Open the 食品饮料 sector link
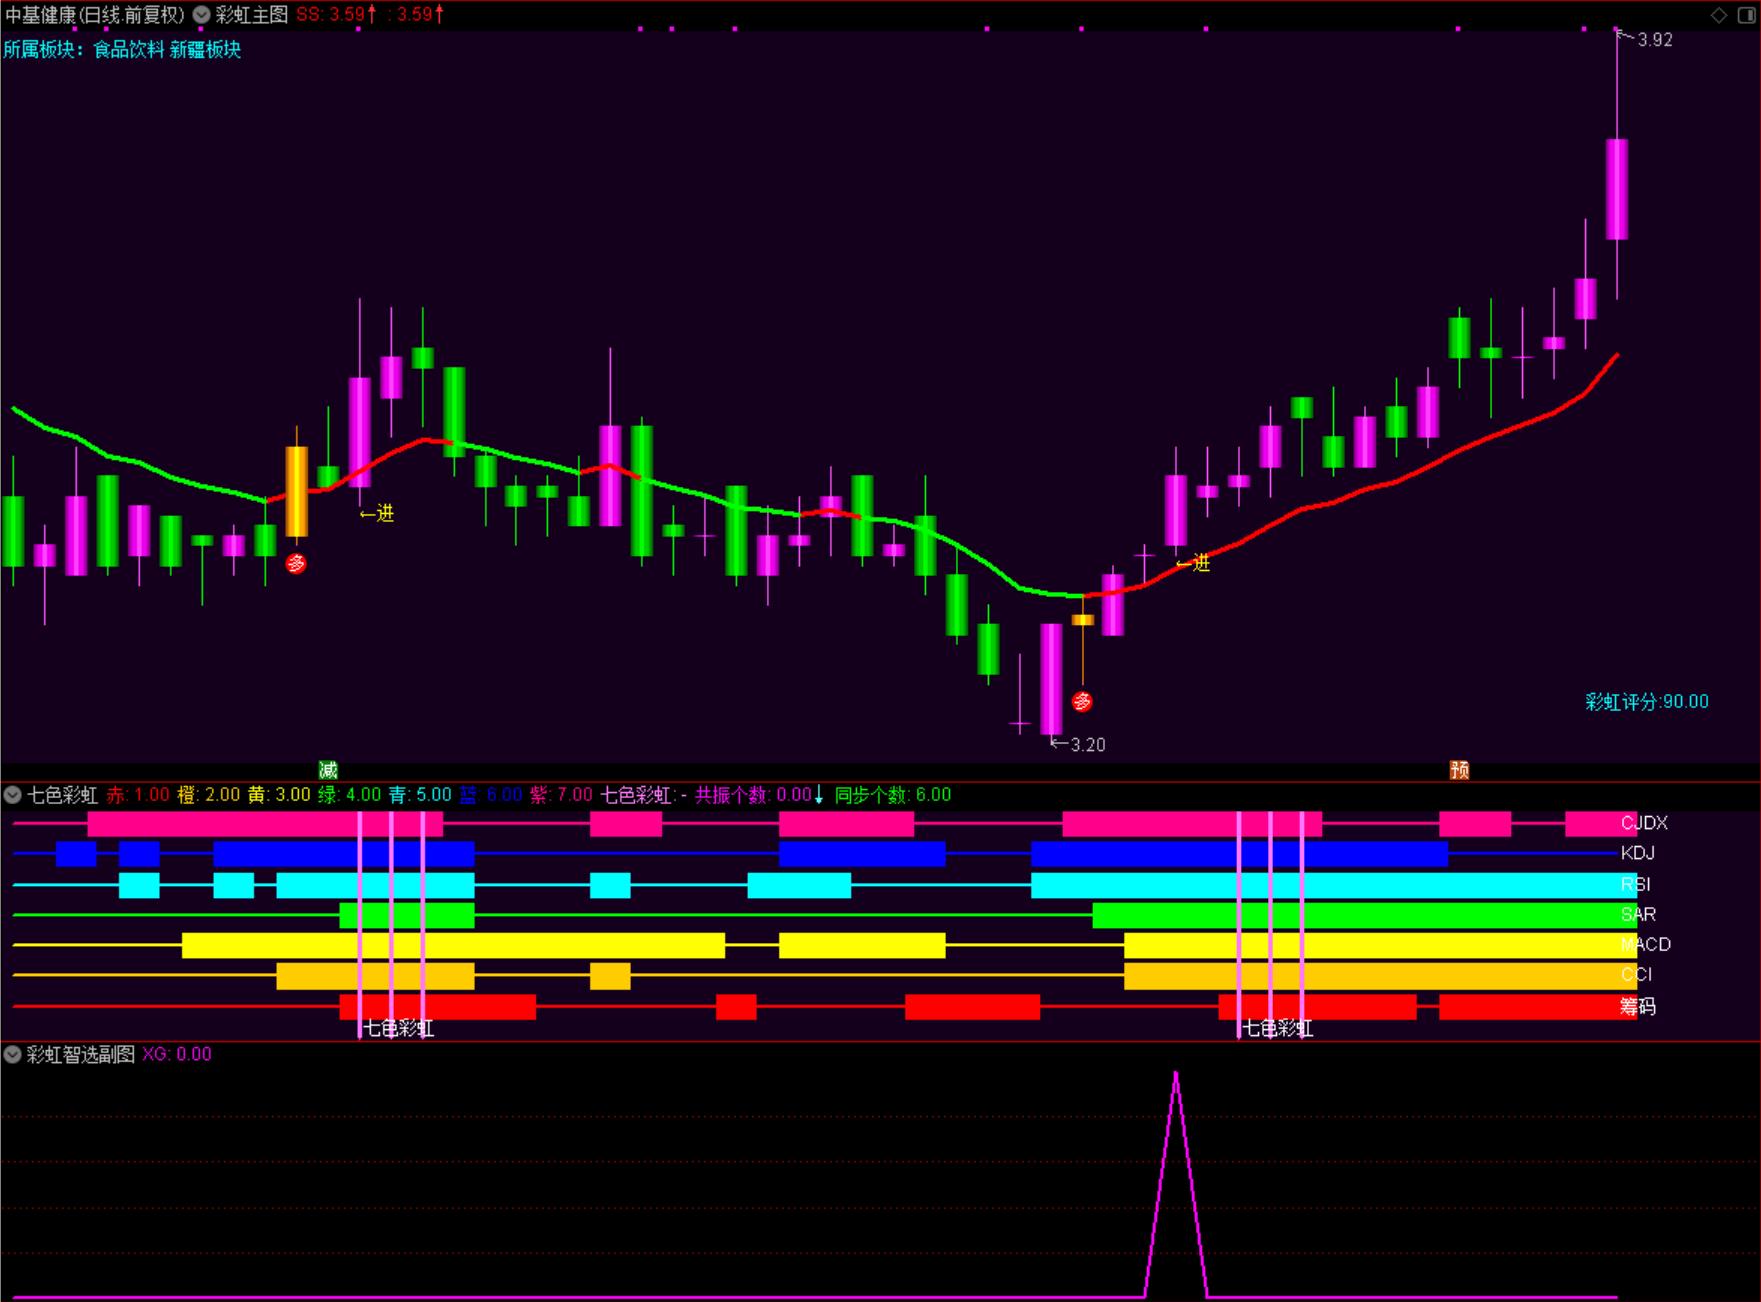Image resolution: width=1761 pixels, height=1302 pixels. click(129, 50)
